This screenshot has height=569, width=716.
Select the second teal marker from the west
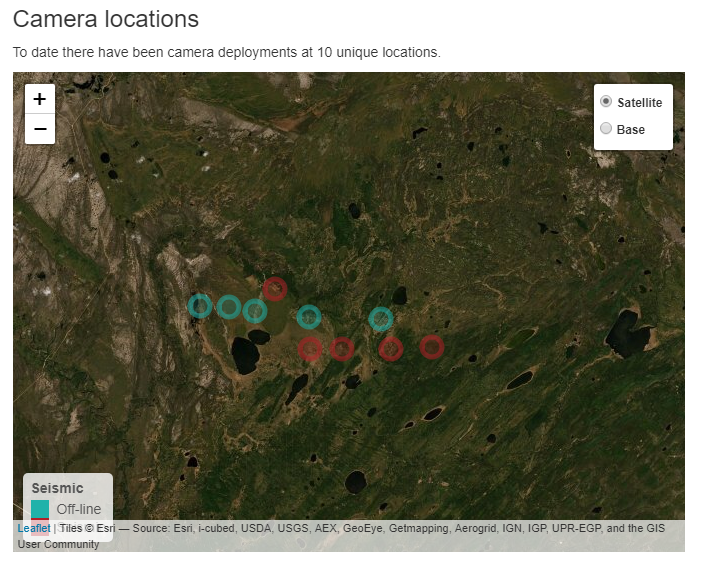[x=229, y=307]
